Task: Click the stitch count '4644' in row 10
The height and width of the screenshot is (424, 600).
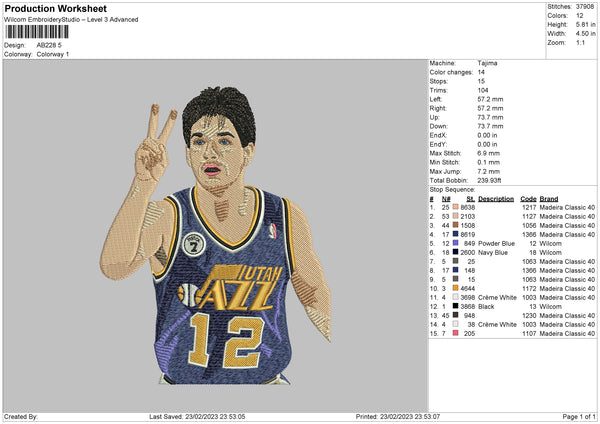Action: pos(468,289)
